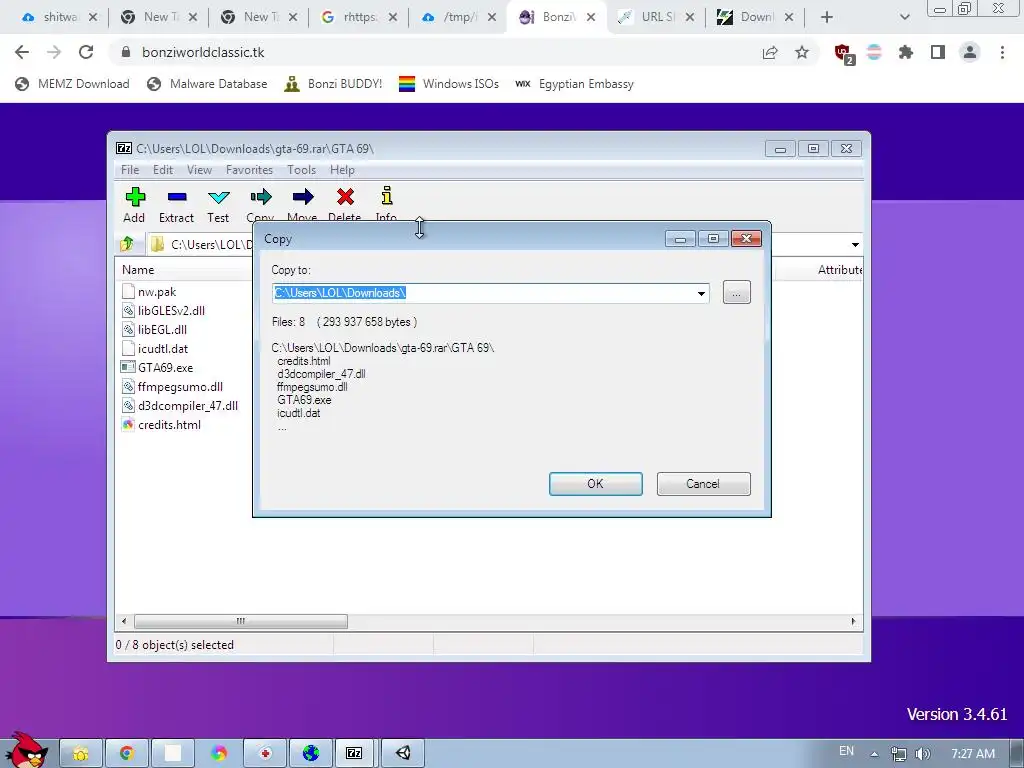Show hidden system tray icons arrow
Viewport: 1024px width, 768px height.
pos(874,754)
